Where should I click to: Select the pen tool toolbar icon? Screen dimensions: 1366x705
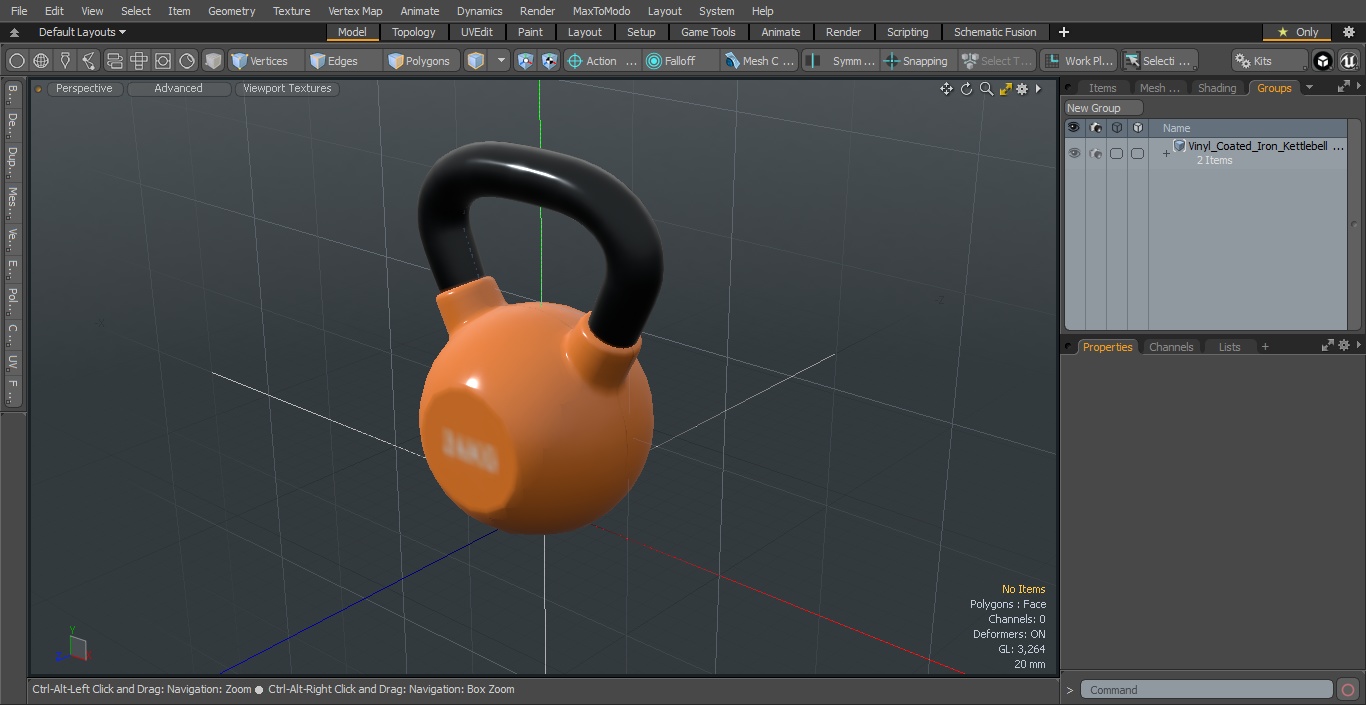65,61
